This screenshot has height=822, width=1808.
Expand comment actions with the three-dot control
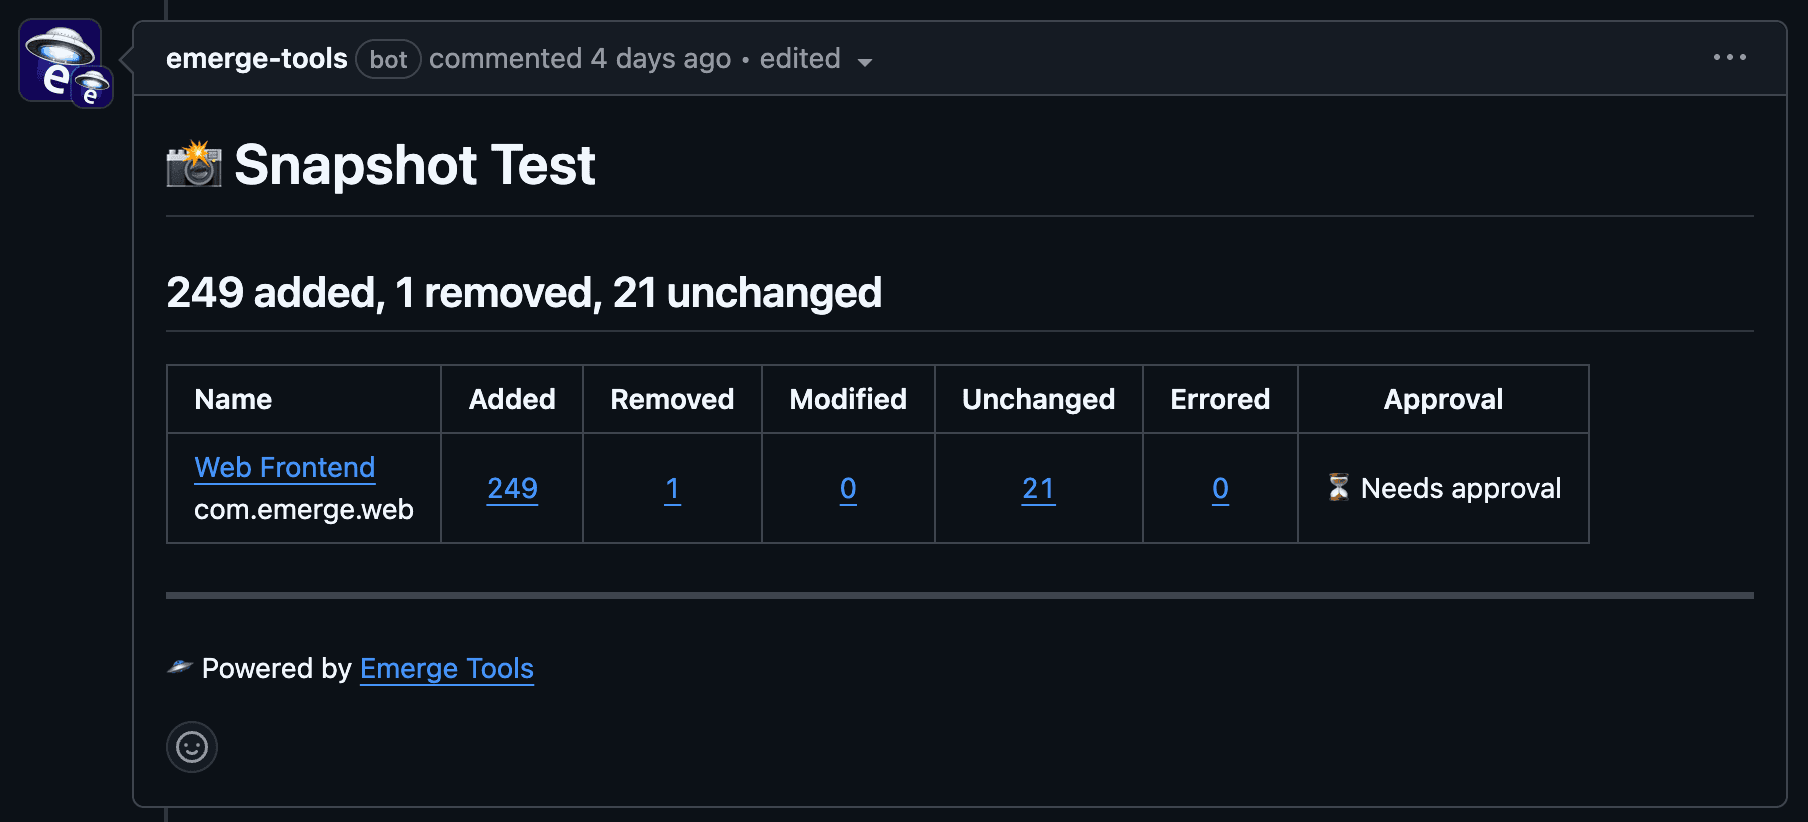(1728, 58)
